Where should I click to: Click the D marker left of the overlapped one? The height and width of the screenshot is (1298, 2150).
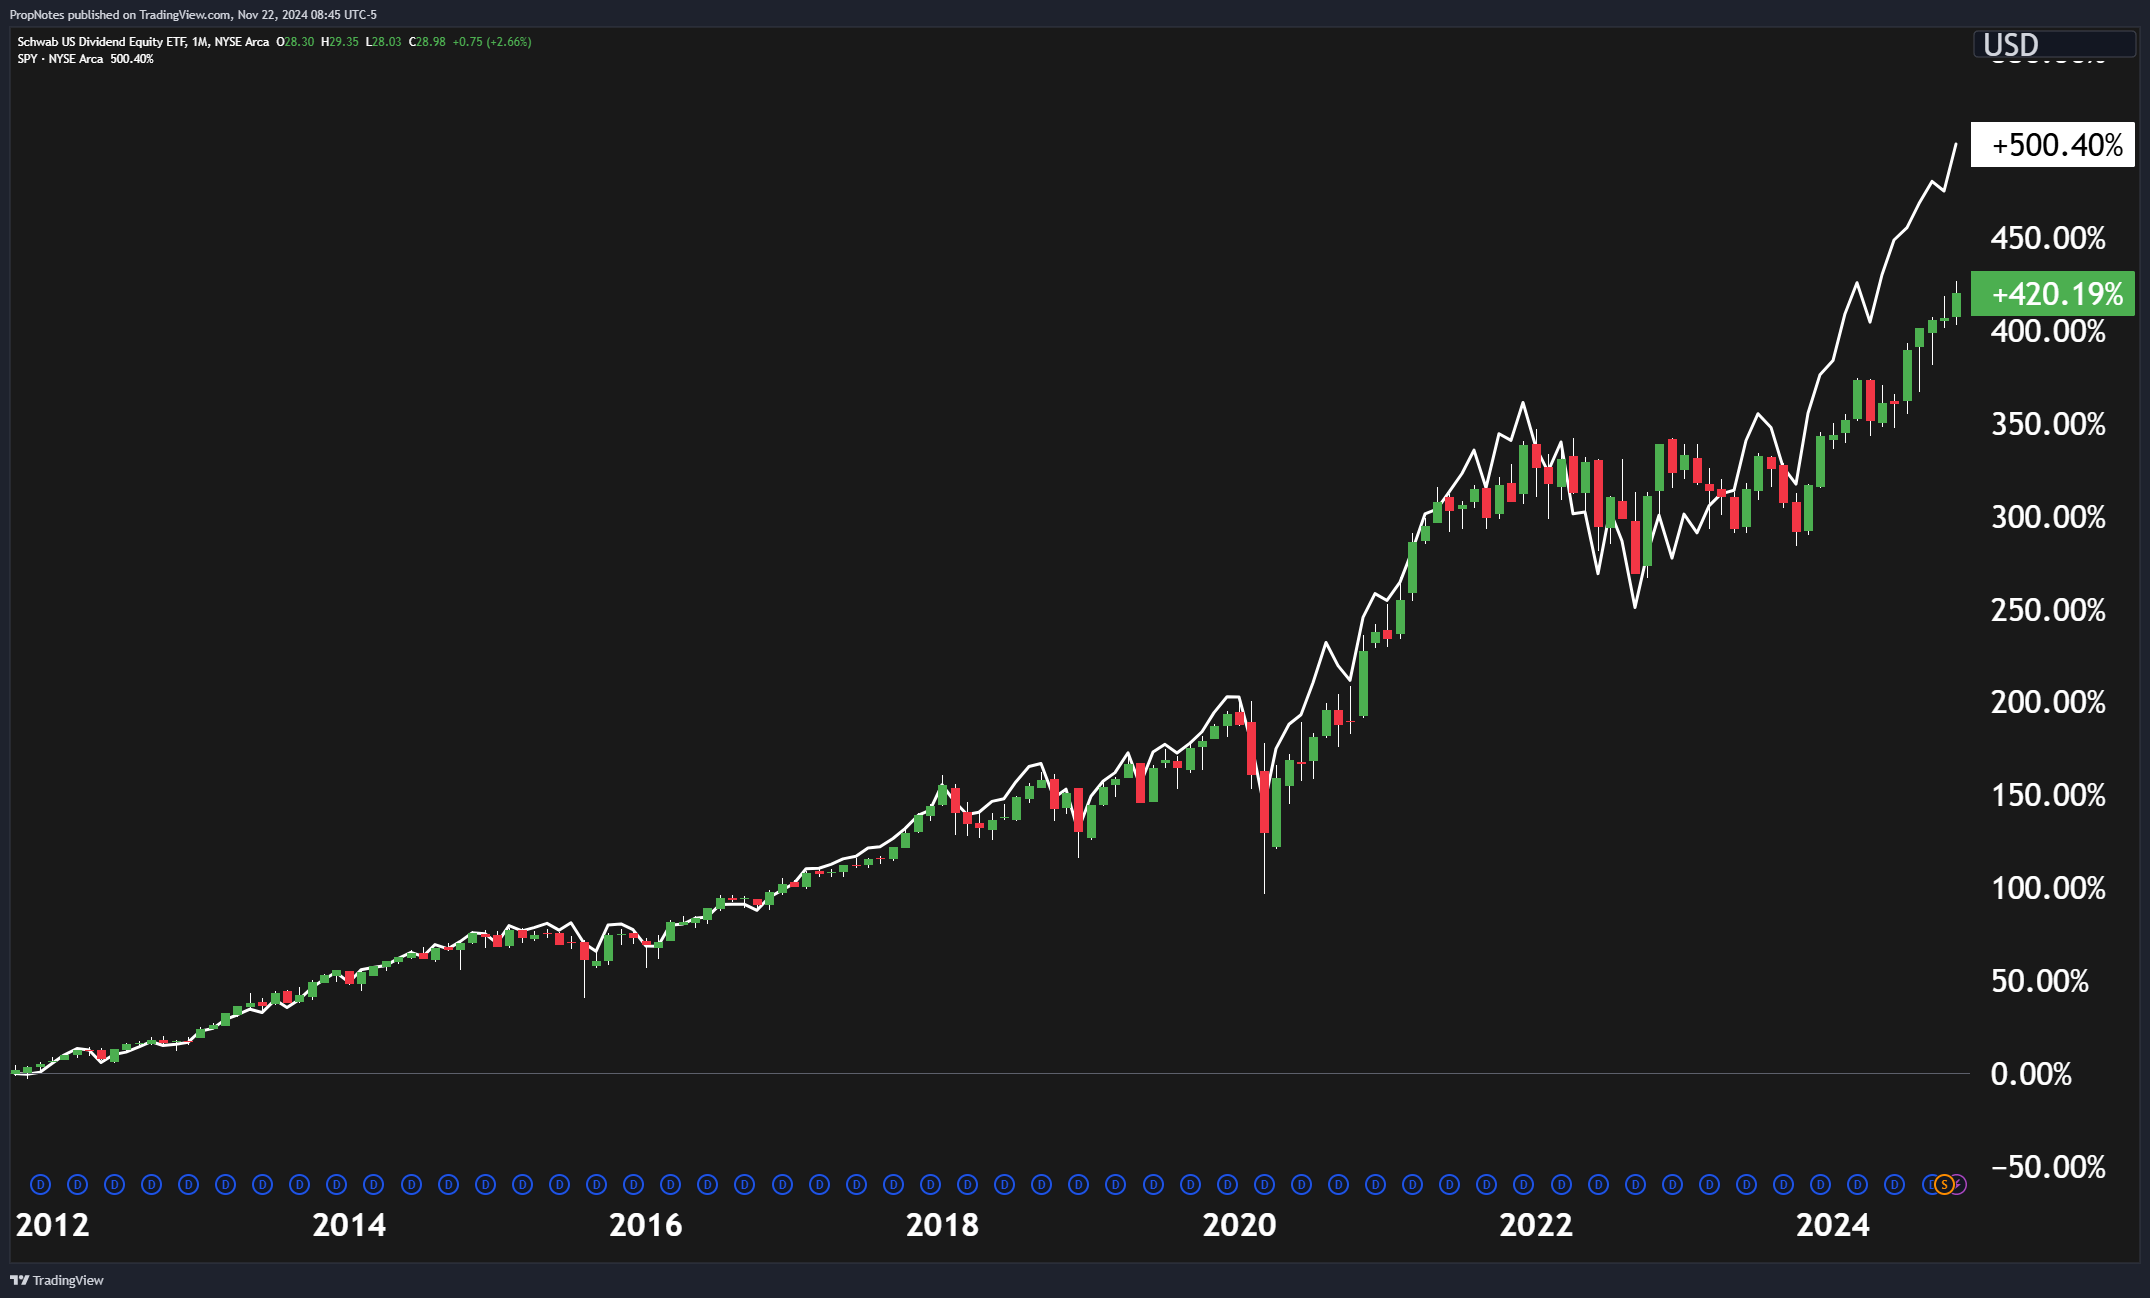tap(1894, 1185)
